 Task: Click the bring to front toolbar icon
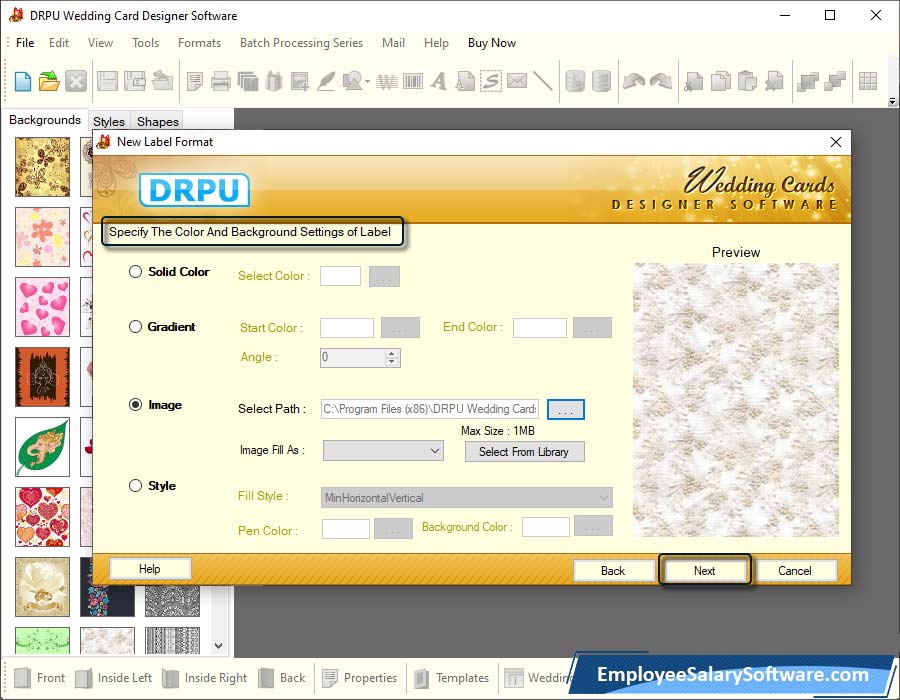[808, 81]
